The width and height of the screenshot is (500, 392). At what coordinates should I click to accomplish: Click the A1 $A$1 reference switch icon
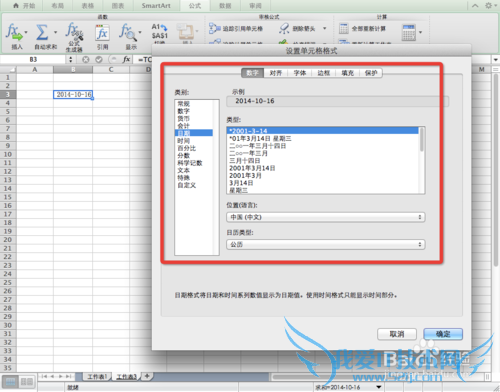[160, 31]
